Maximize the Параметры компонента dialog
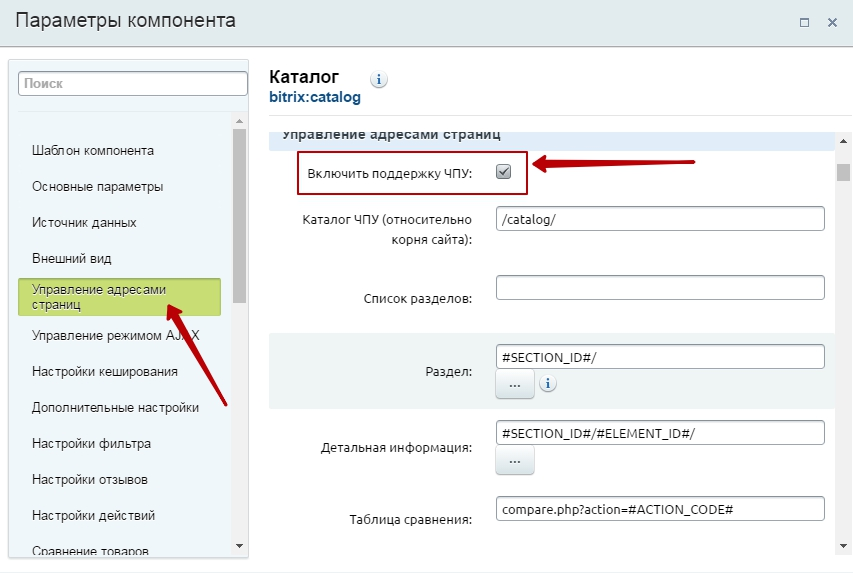Viewport: 853px width, 573px height. click(x=803, y=22)
